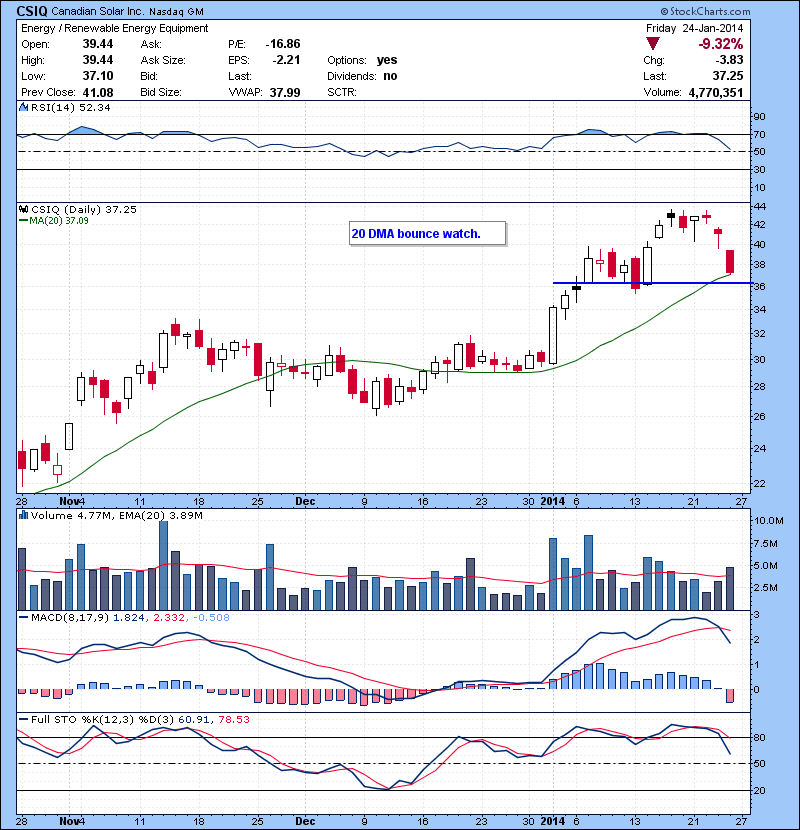Select the EPS value -2.21
Screen dimensions: 800x830
click(286, 60)
